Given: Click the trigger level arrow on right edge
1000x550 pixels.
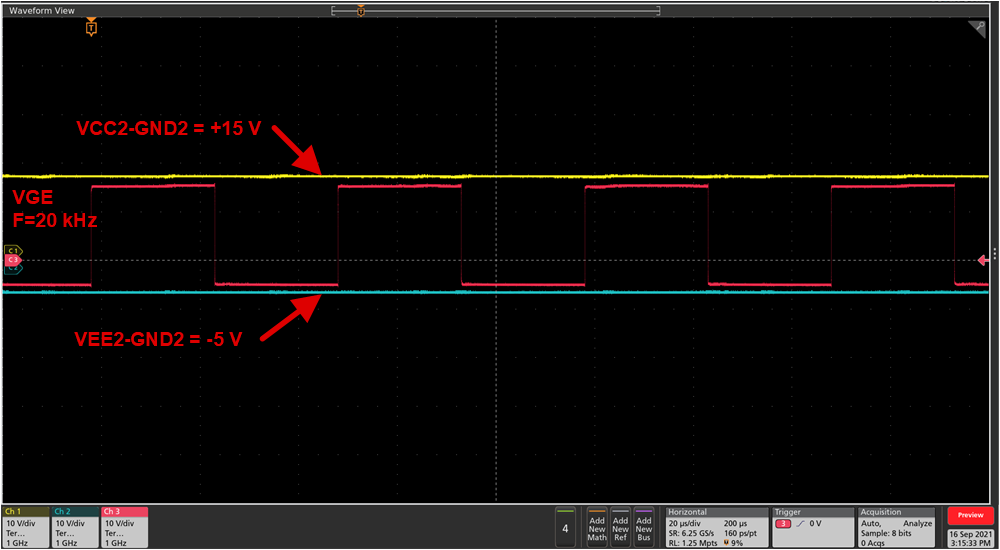Looking at the screenshot, I should (983, 260).
